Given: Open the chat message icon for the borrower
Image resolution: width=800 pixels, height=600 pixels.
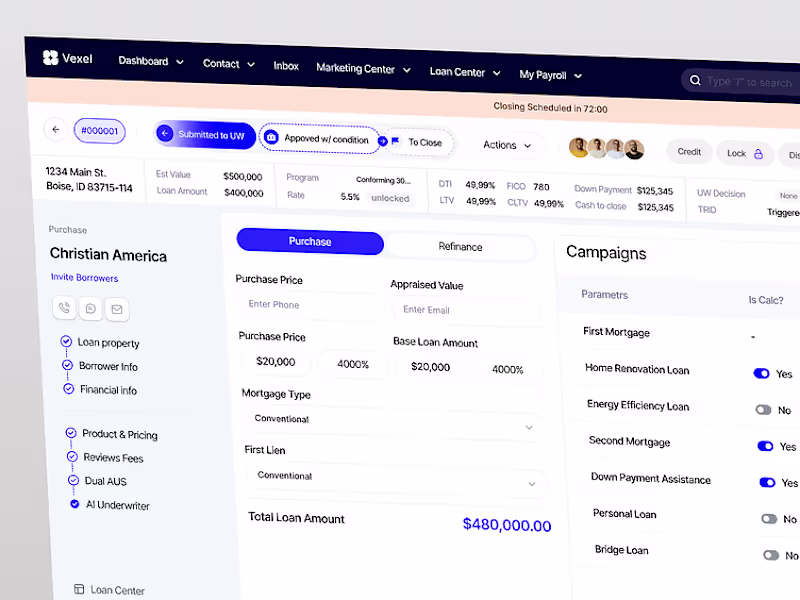Looking at the screenshot, I should pyautogui.click(x=90, y=309).
